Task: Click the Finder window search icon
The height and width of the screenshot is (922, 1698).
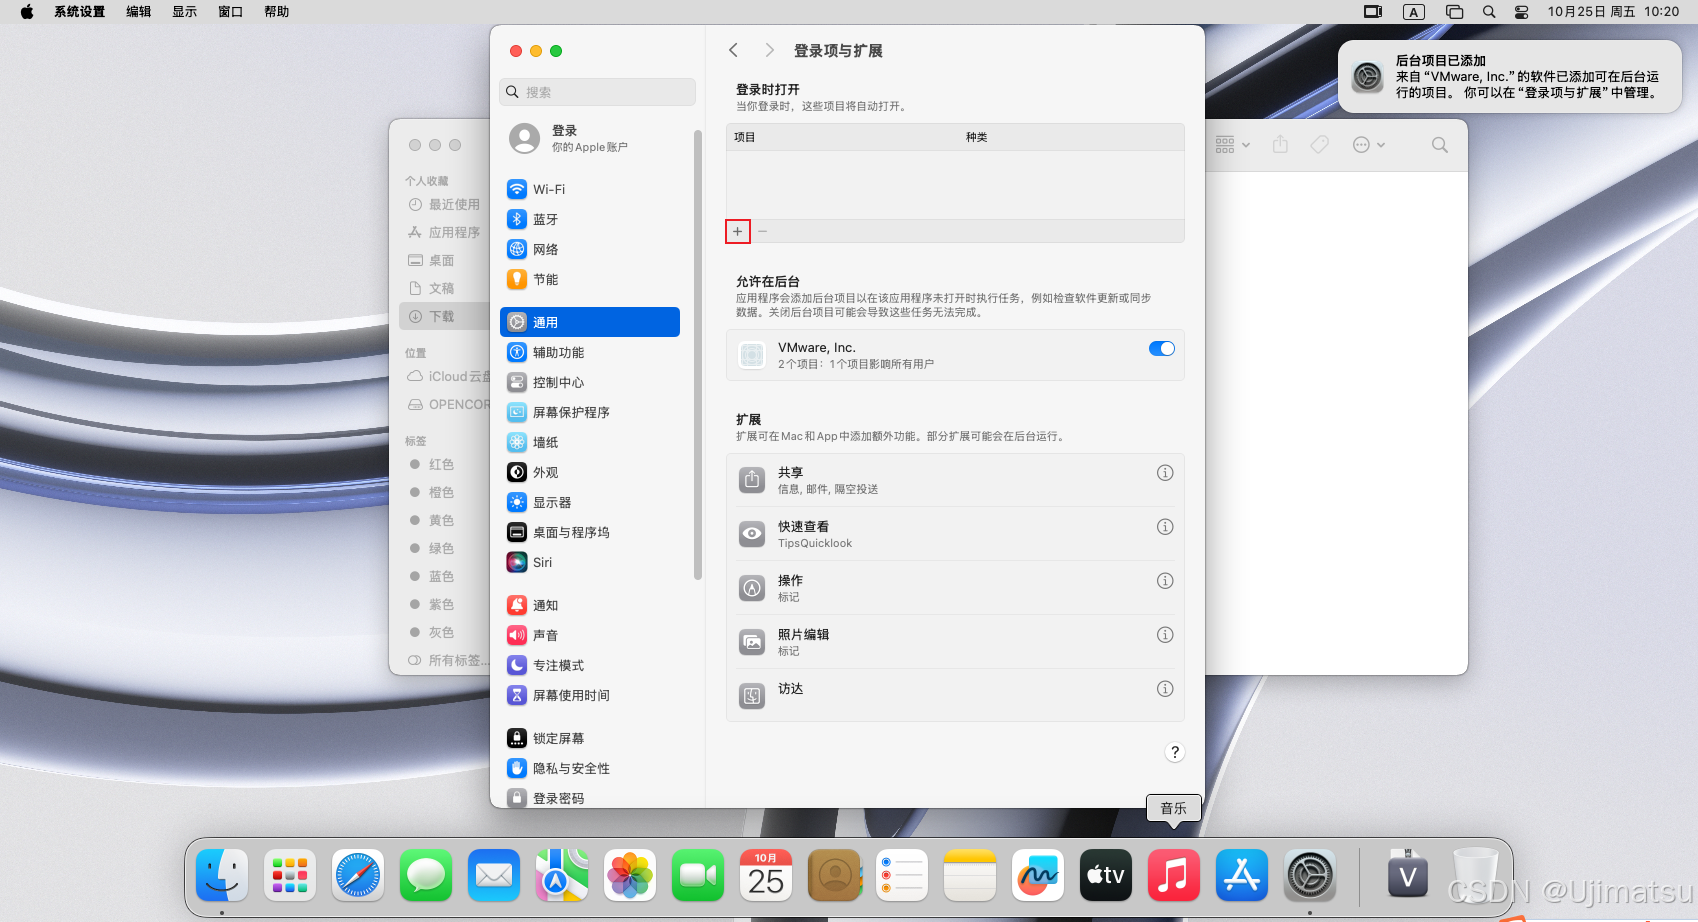Action: 1440,145
